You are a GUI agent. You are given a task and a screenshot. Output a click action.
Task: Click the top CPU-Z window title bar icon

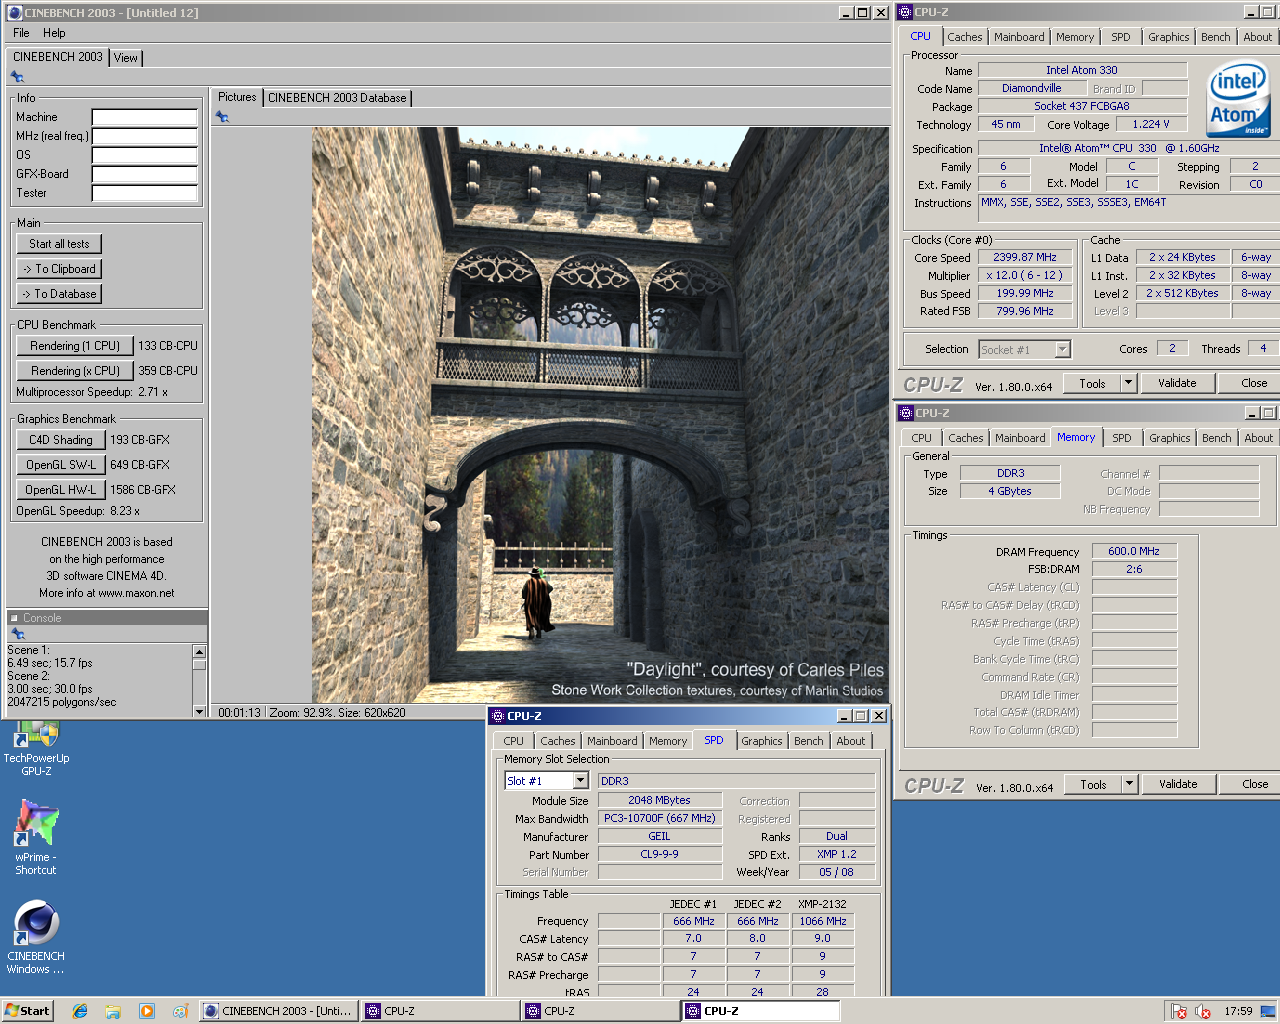[905, 12]
